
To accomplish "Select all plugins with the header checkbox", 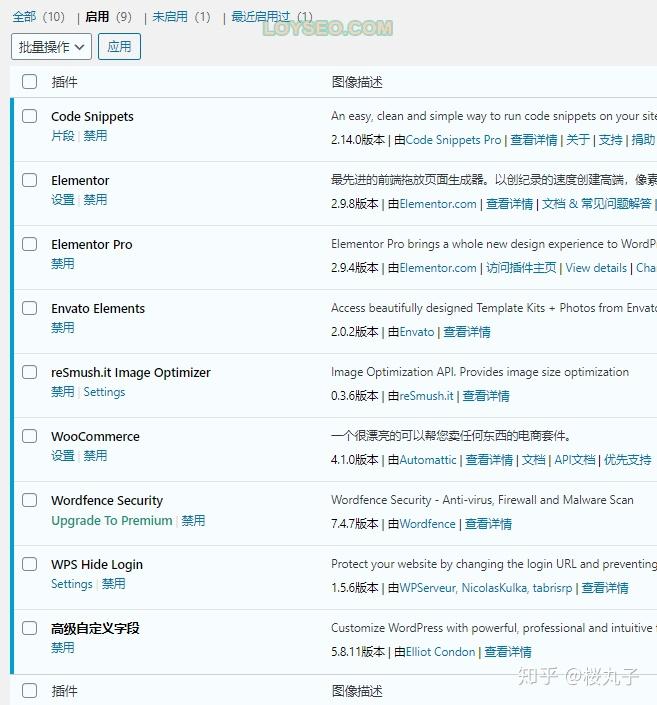I will pos(30,82).
